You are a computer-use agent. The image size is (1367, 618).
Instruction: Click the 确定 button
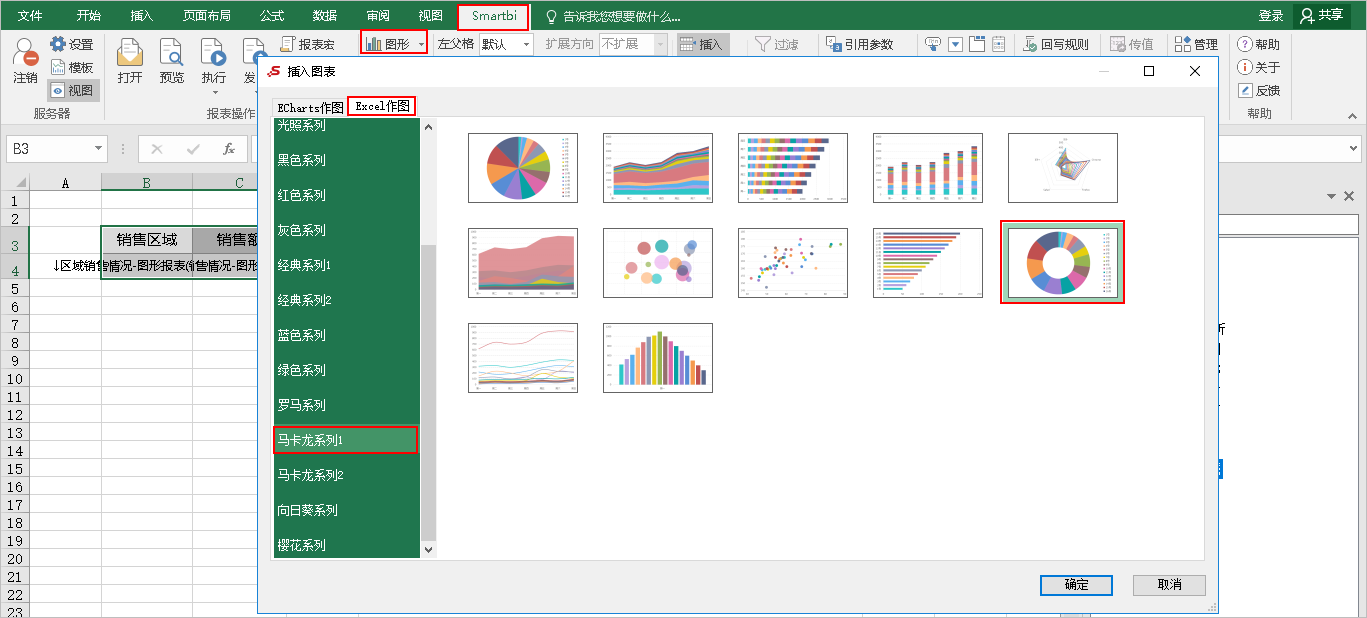[x=1076, y=585]
